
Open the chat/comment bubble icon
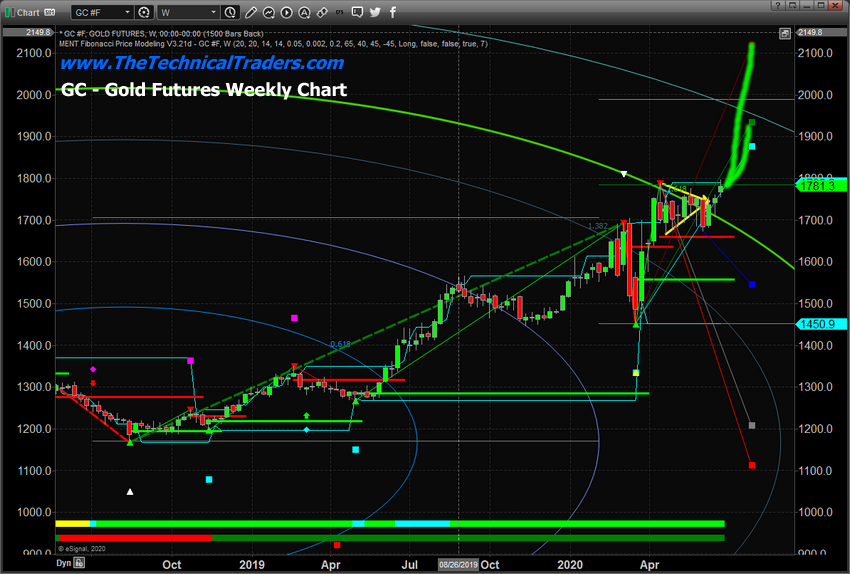click(x=357, y=12)
